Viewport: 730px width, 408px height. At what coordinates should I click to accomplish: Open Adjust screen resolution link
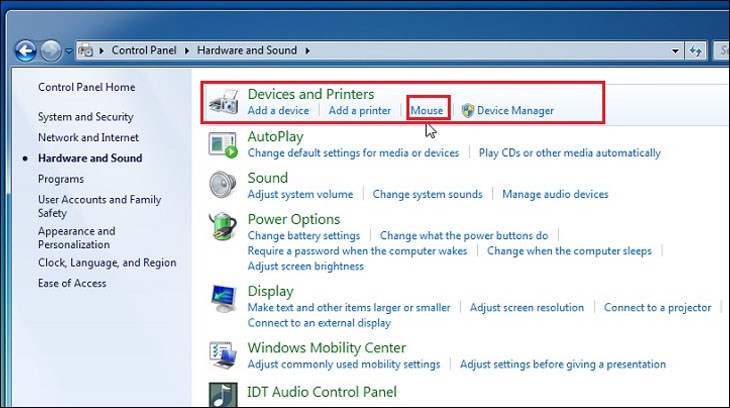pyautogui.click(x=526, y=308)
